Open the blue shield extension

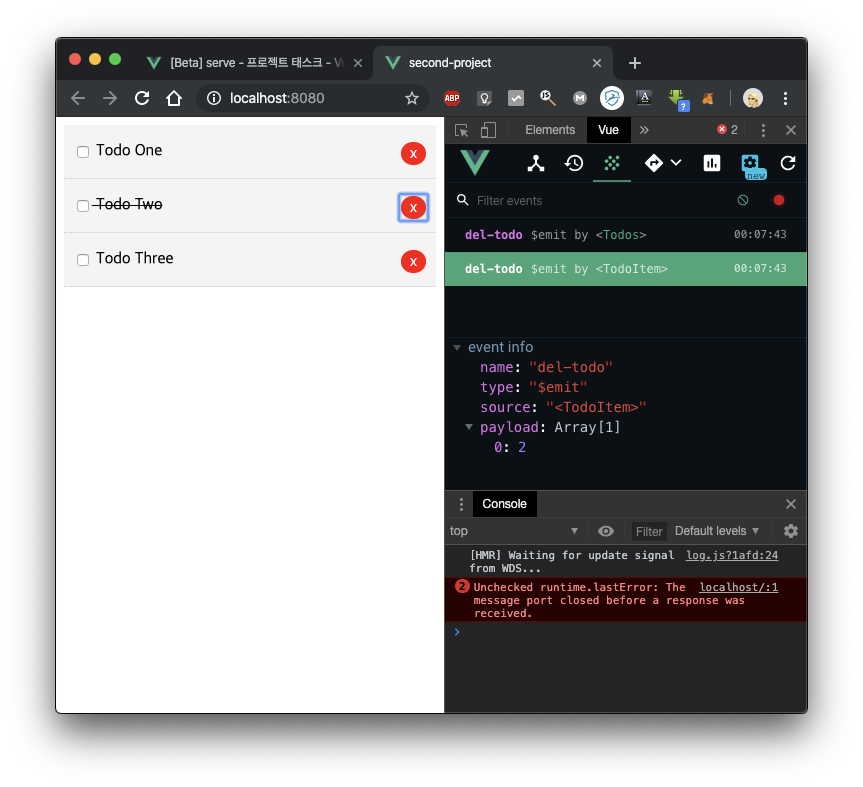[611, 98]
